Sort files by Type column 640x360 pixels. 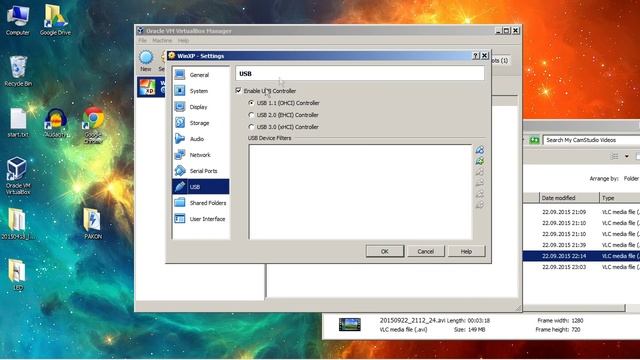coord(620,198)
